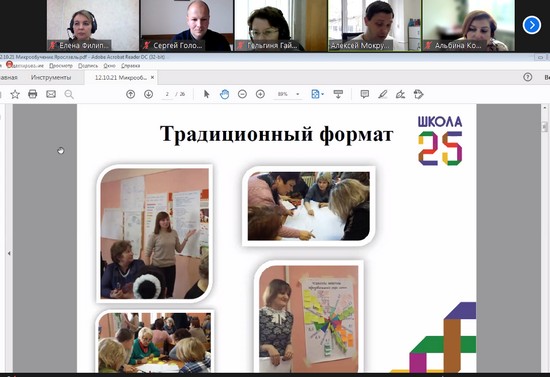Zoom in with plus button
This screenshot has width=550, height=377.
[x=260, y=94]
